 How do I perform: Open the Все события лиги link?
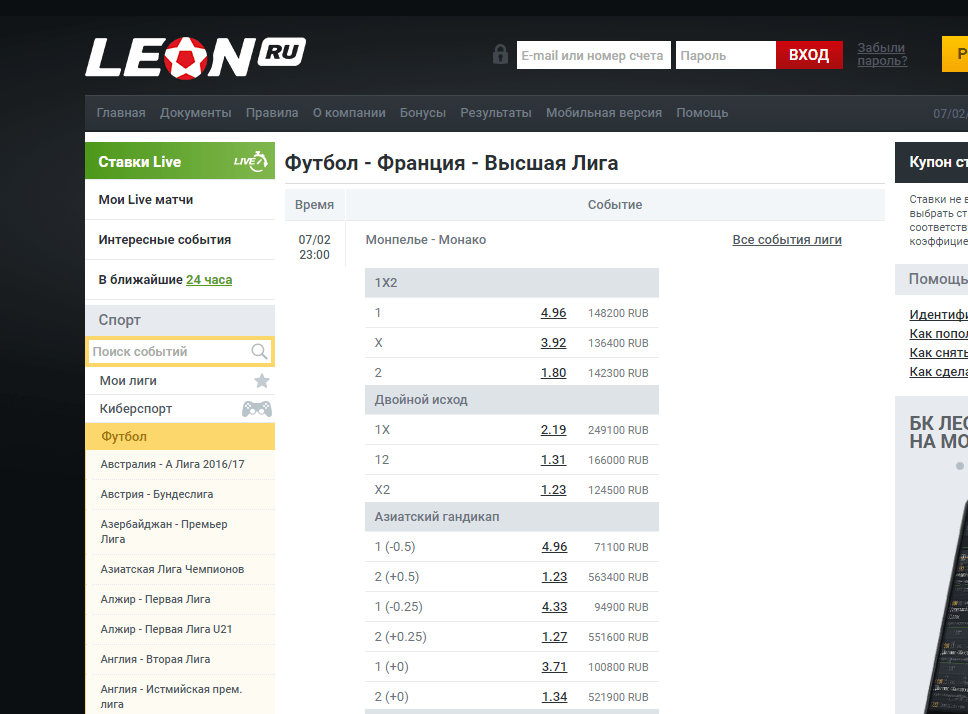tap(786, 239)
